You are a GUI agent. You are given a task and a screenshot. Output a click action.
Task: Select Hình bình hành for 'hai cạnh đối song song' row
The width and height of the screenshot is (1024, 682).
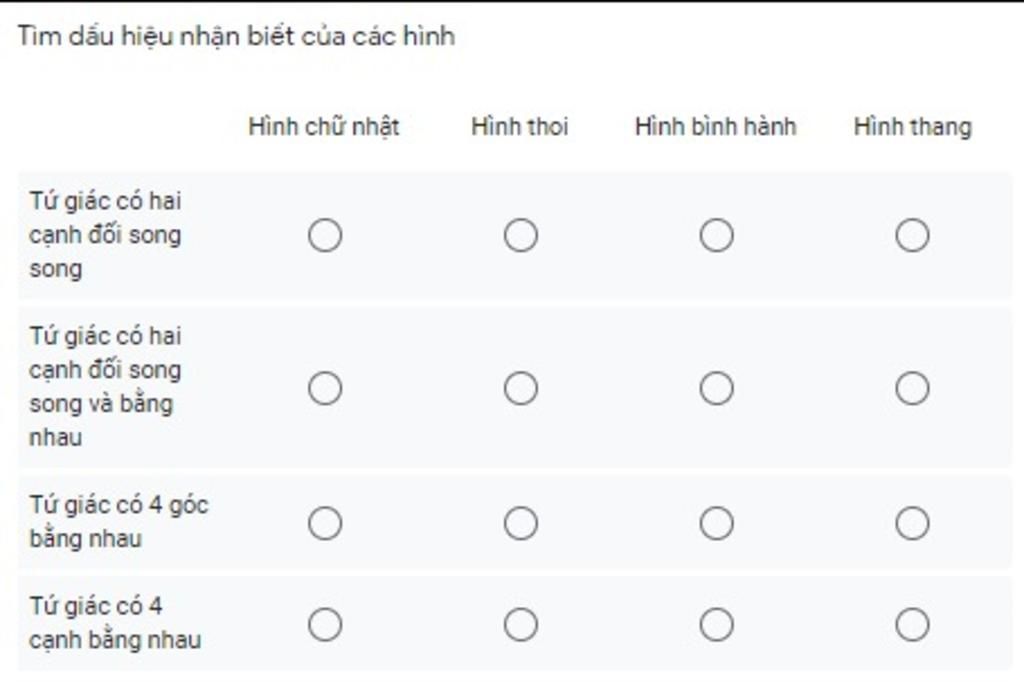tap(716, 235)
